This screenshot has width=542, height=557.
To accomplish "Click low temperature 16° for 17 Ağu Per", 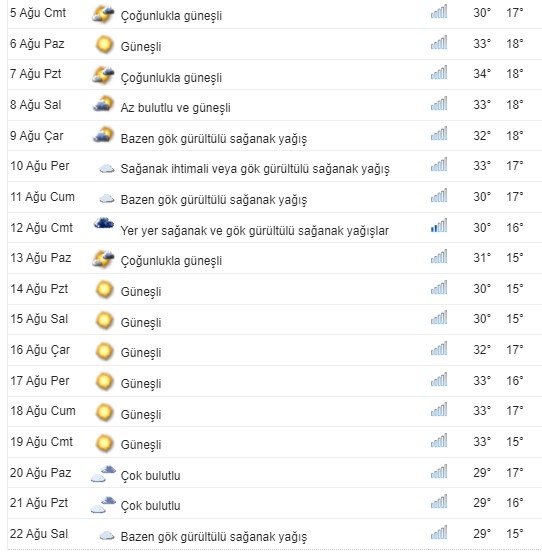I will 515,381.
